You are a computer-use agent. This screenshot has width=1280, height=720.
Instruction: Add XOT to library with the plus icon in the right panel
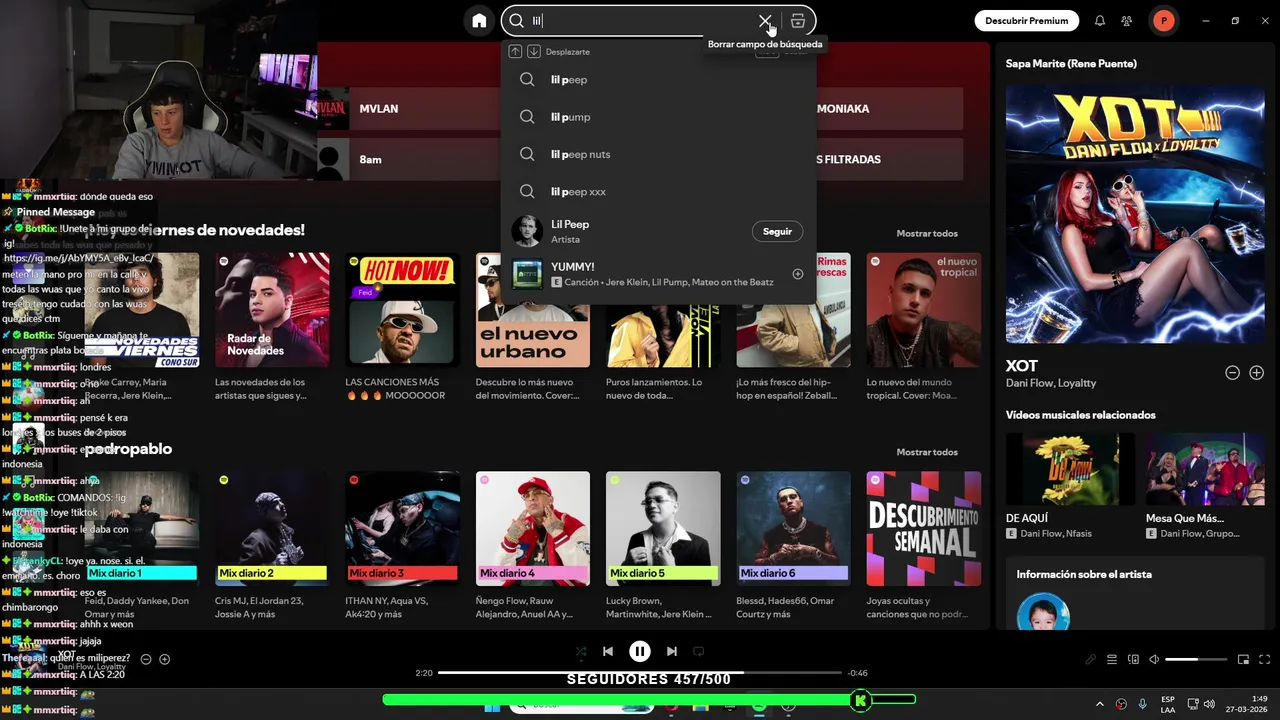tap(1257, 373)
